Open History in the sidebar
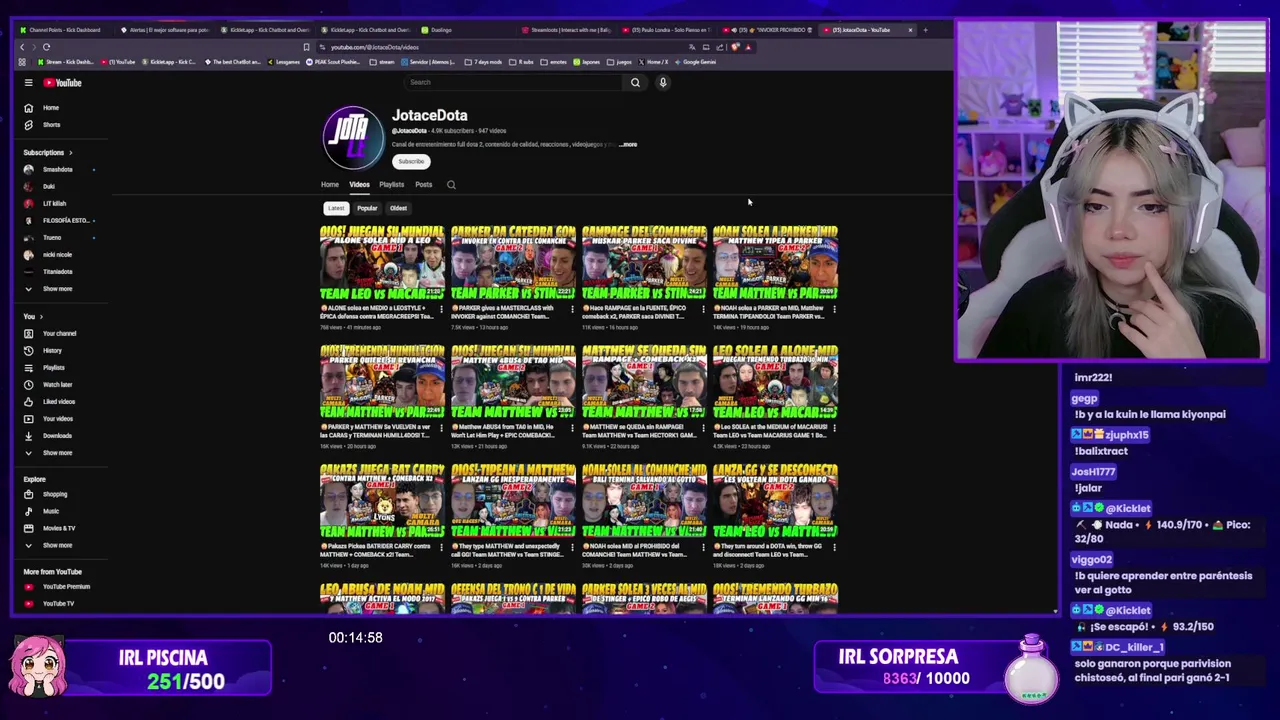This screenshot has width=1280, height=720. pos(50,351)
